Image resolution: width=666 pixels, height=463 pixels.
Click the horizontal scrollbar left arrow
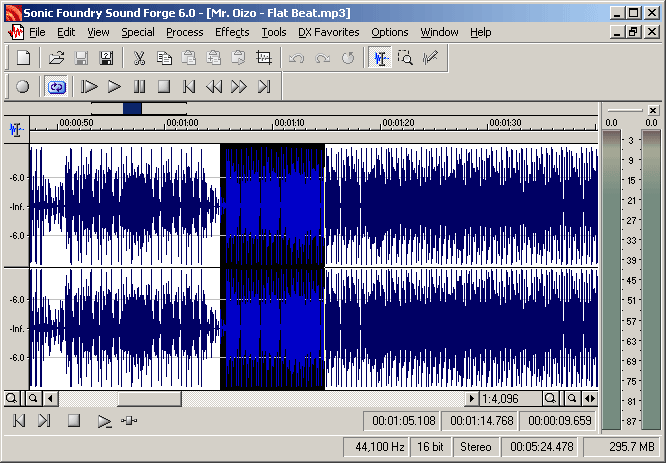[51, 398]
